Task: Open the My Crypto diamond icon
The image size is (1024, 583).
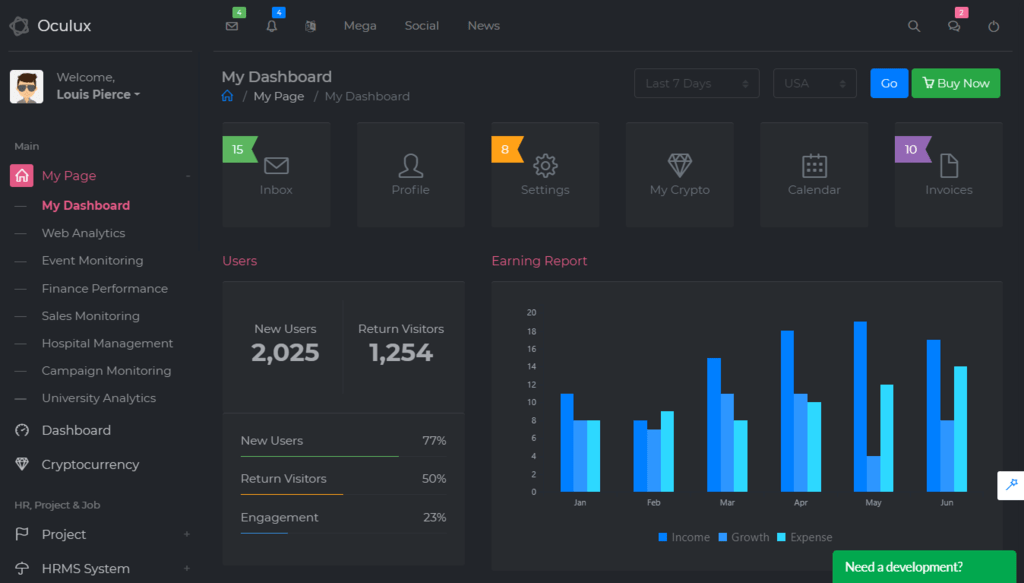Action: pos(679,164)
